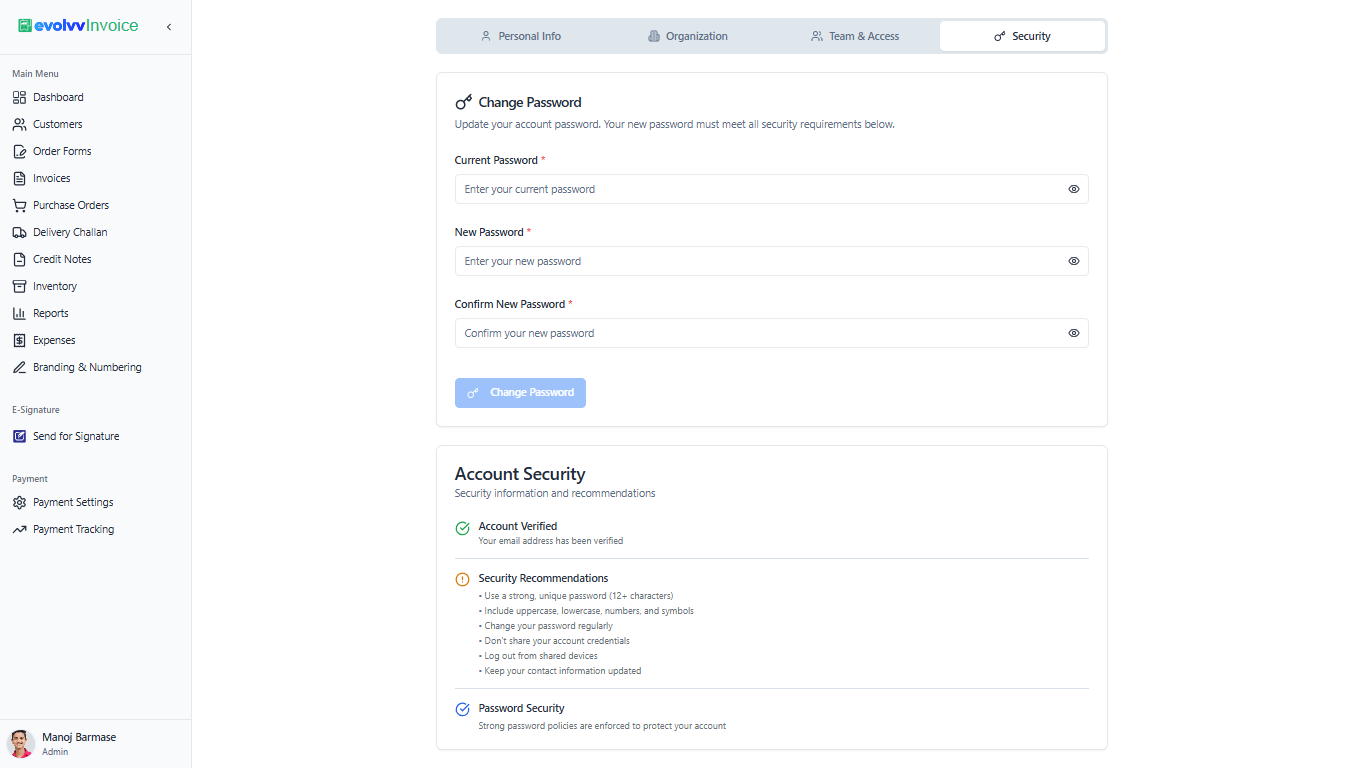The height and width of the screenshot is (768, 1348).
Task: Click the Purchase Orders cart icon
Action: pos(19,205)
